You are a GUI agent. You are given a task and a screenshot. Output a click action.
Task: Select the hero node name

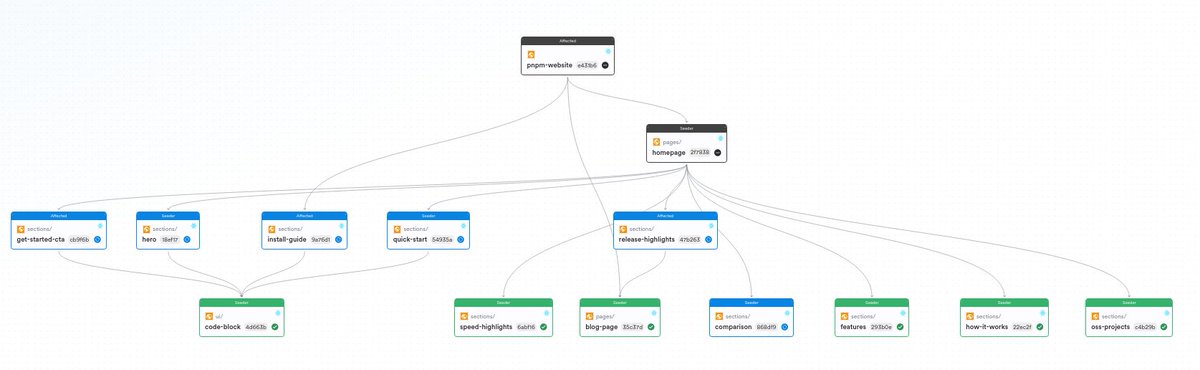[149, 240]
